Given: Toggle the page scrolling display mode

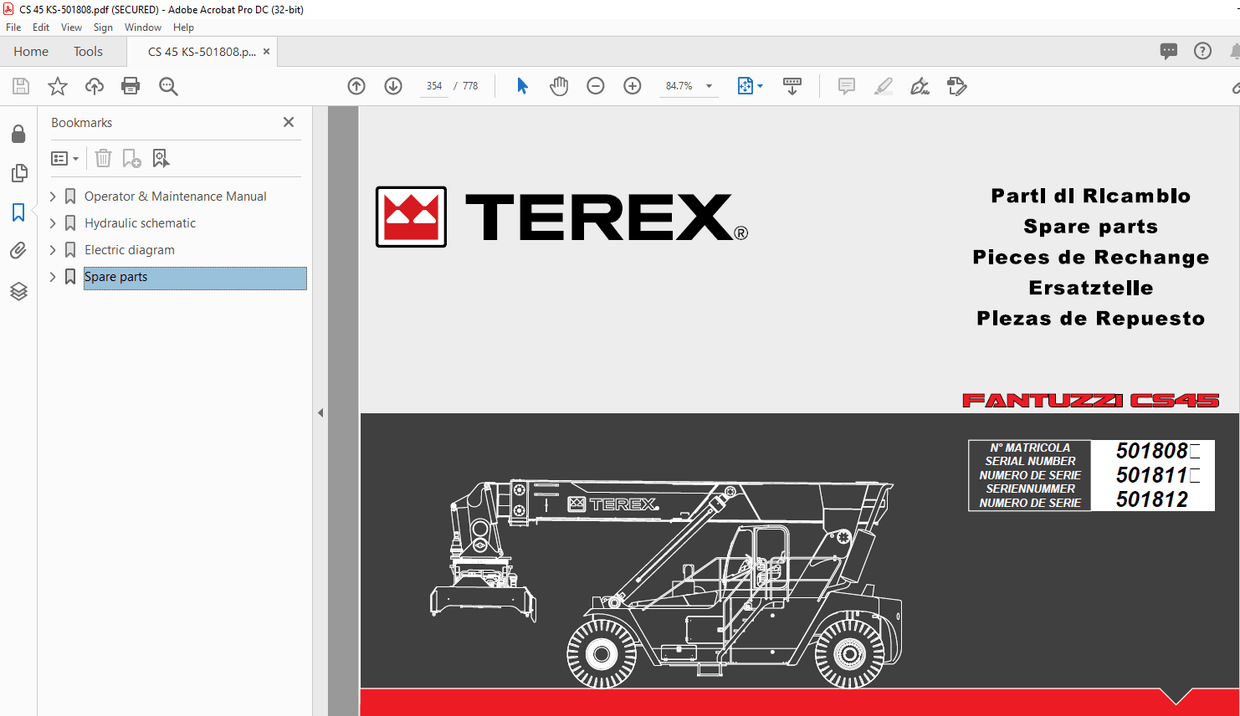Looking at the screenshot, I should click(x=792, y=86).
